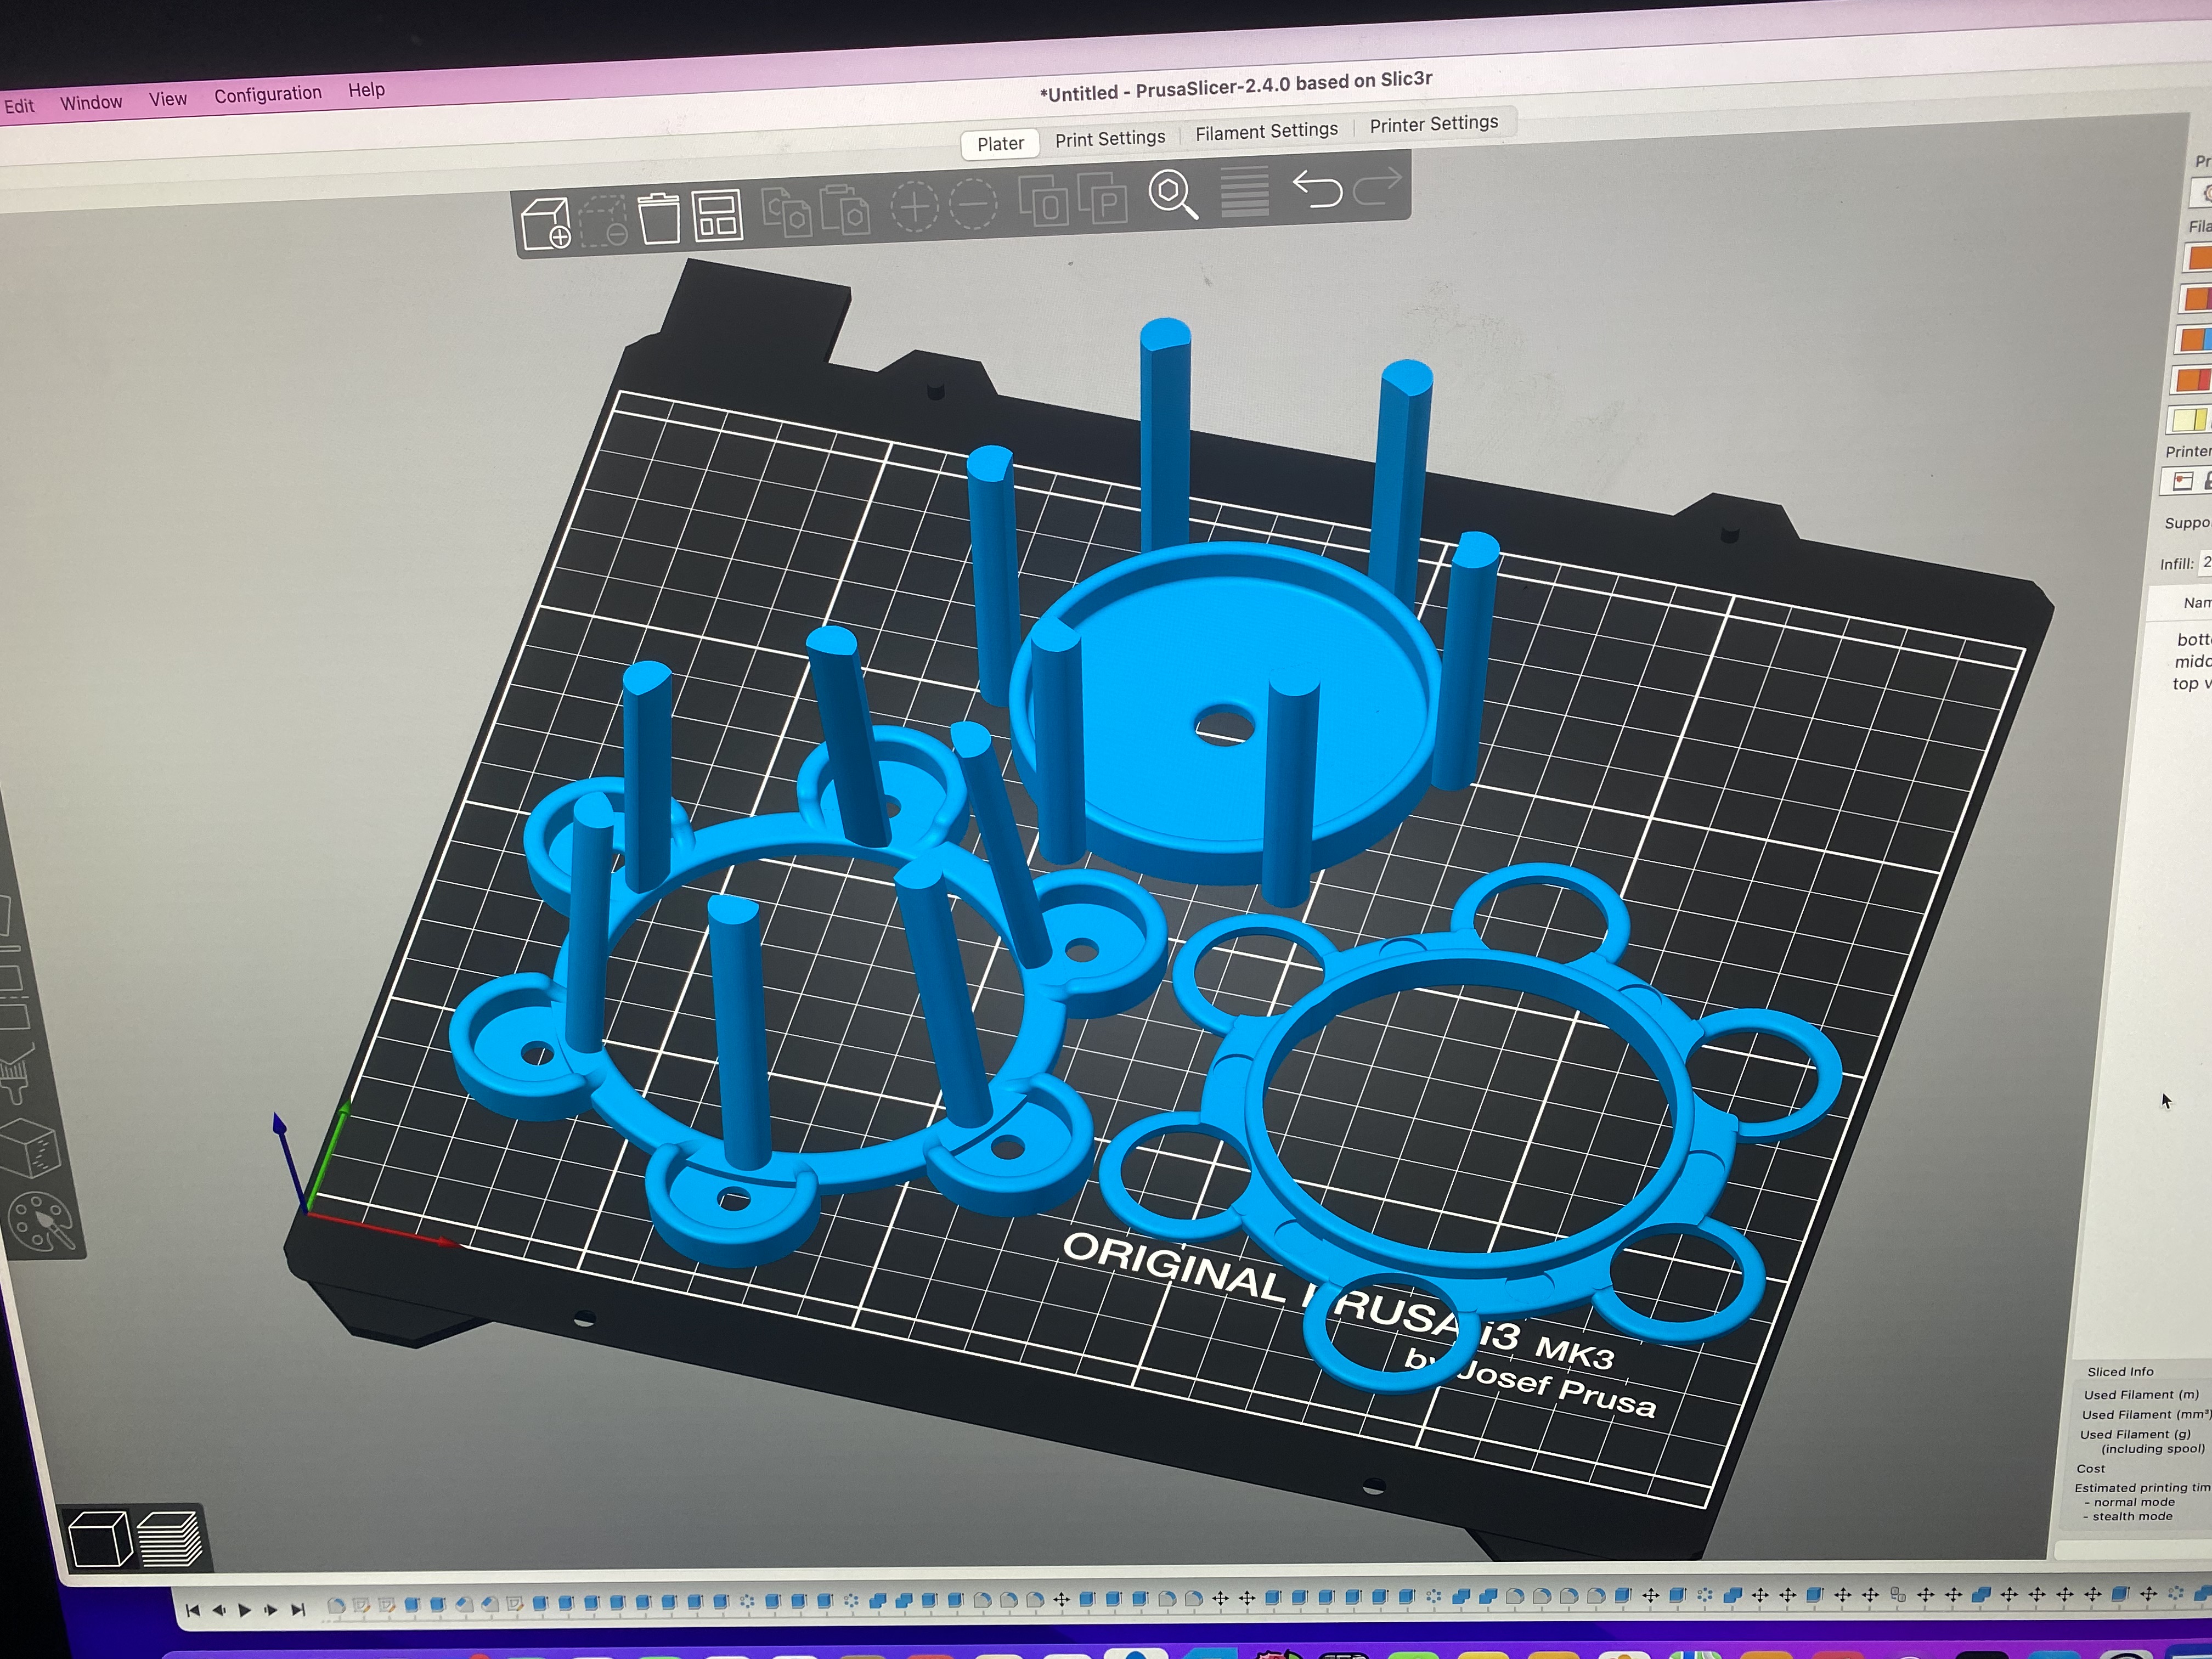Click the Copy toolbar icon
This screenshot has height=1659, width=2212.
(x=787, y=211)
